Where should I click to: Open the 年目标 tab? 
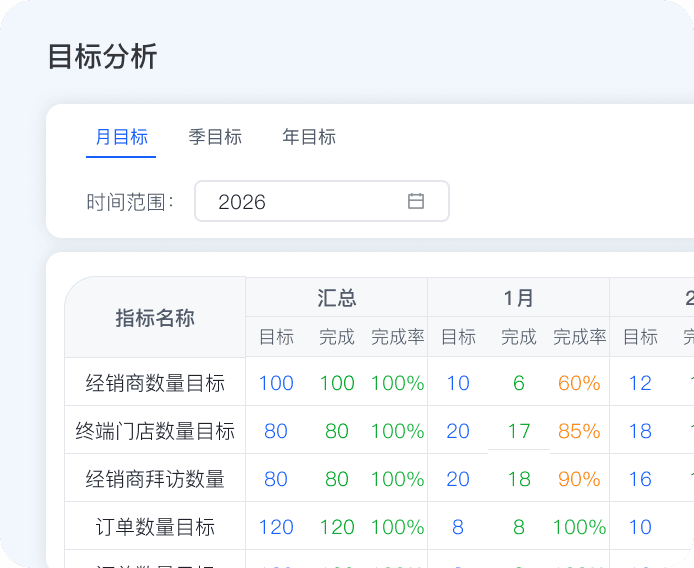pos(309,137)
